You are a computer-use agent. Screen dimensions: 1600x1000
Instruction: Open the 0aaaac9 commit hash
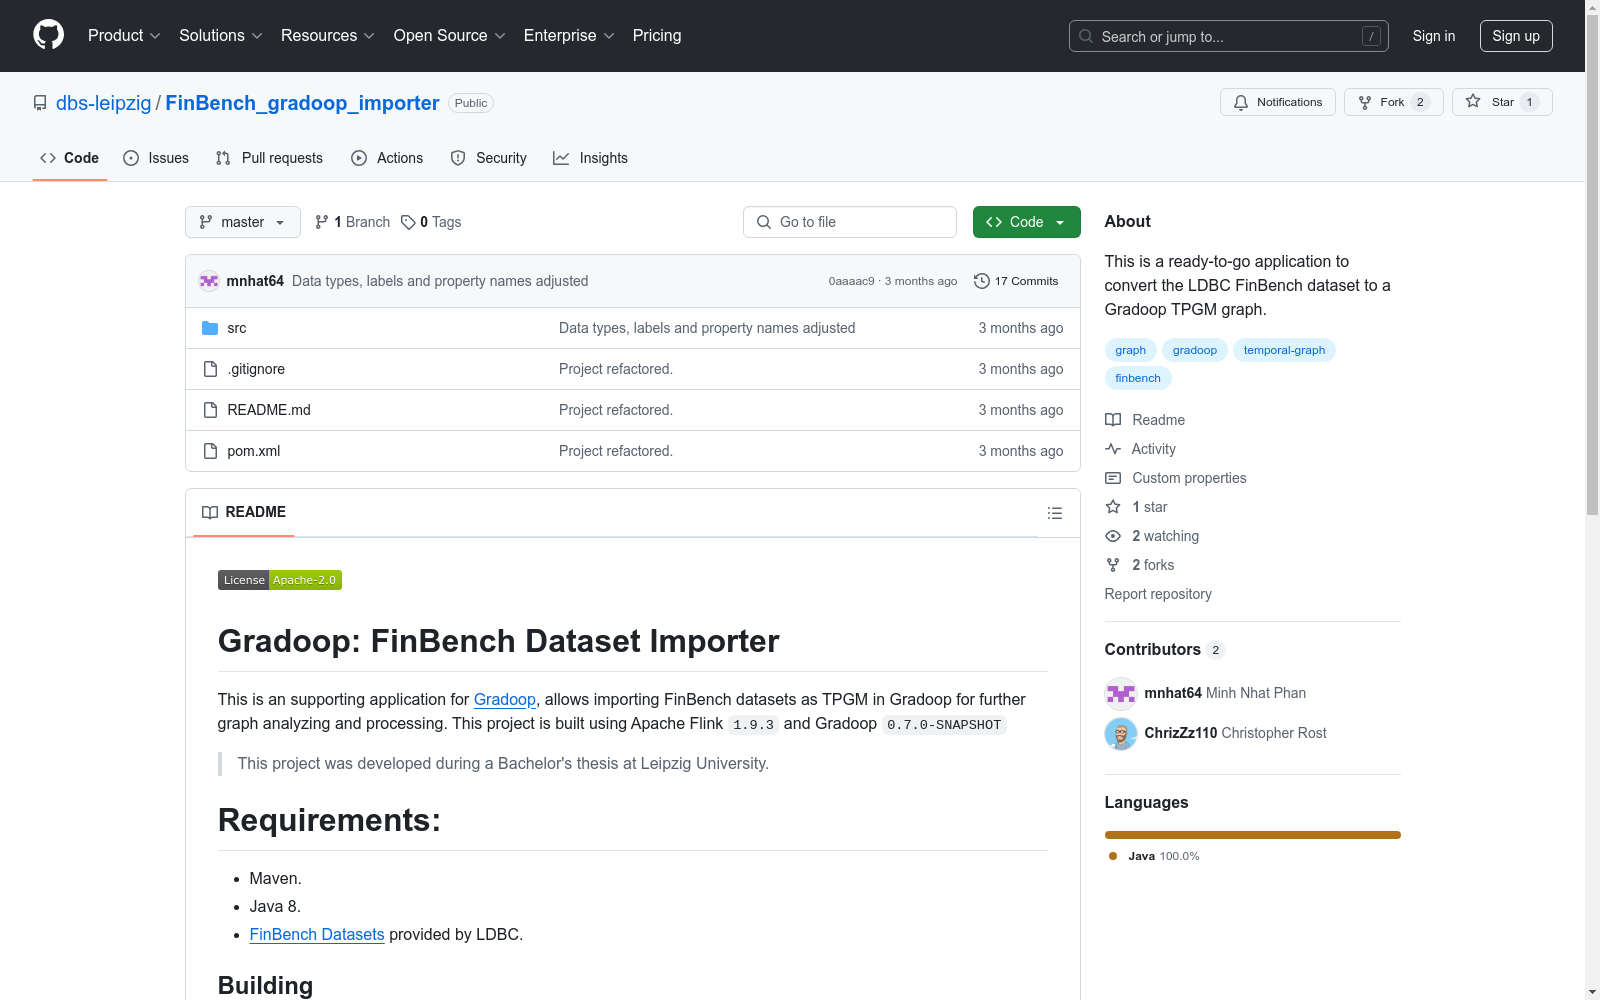[851, 282]
